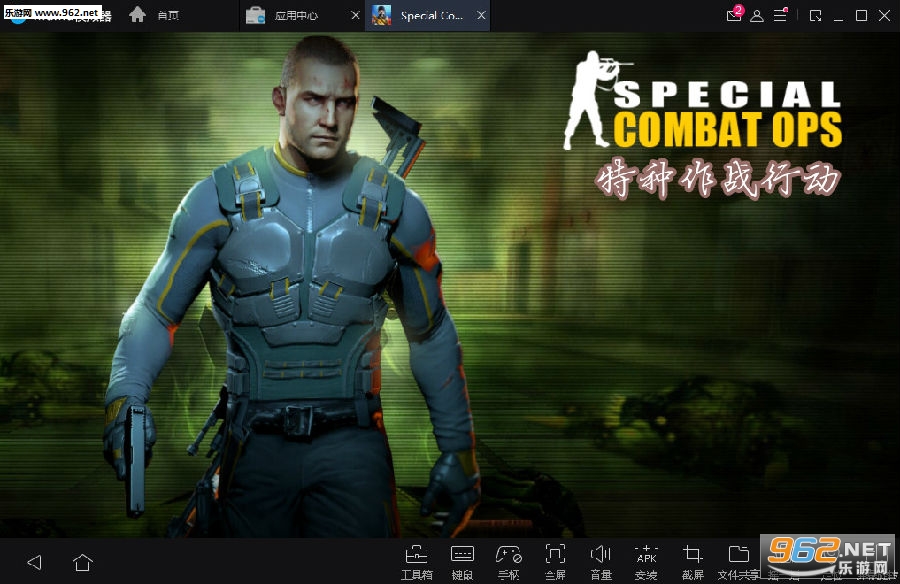Open 文件共享 file sharing folder
Image resolution: width=900 pixels, height=584 pixels.
739,562
